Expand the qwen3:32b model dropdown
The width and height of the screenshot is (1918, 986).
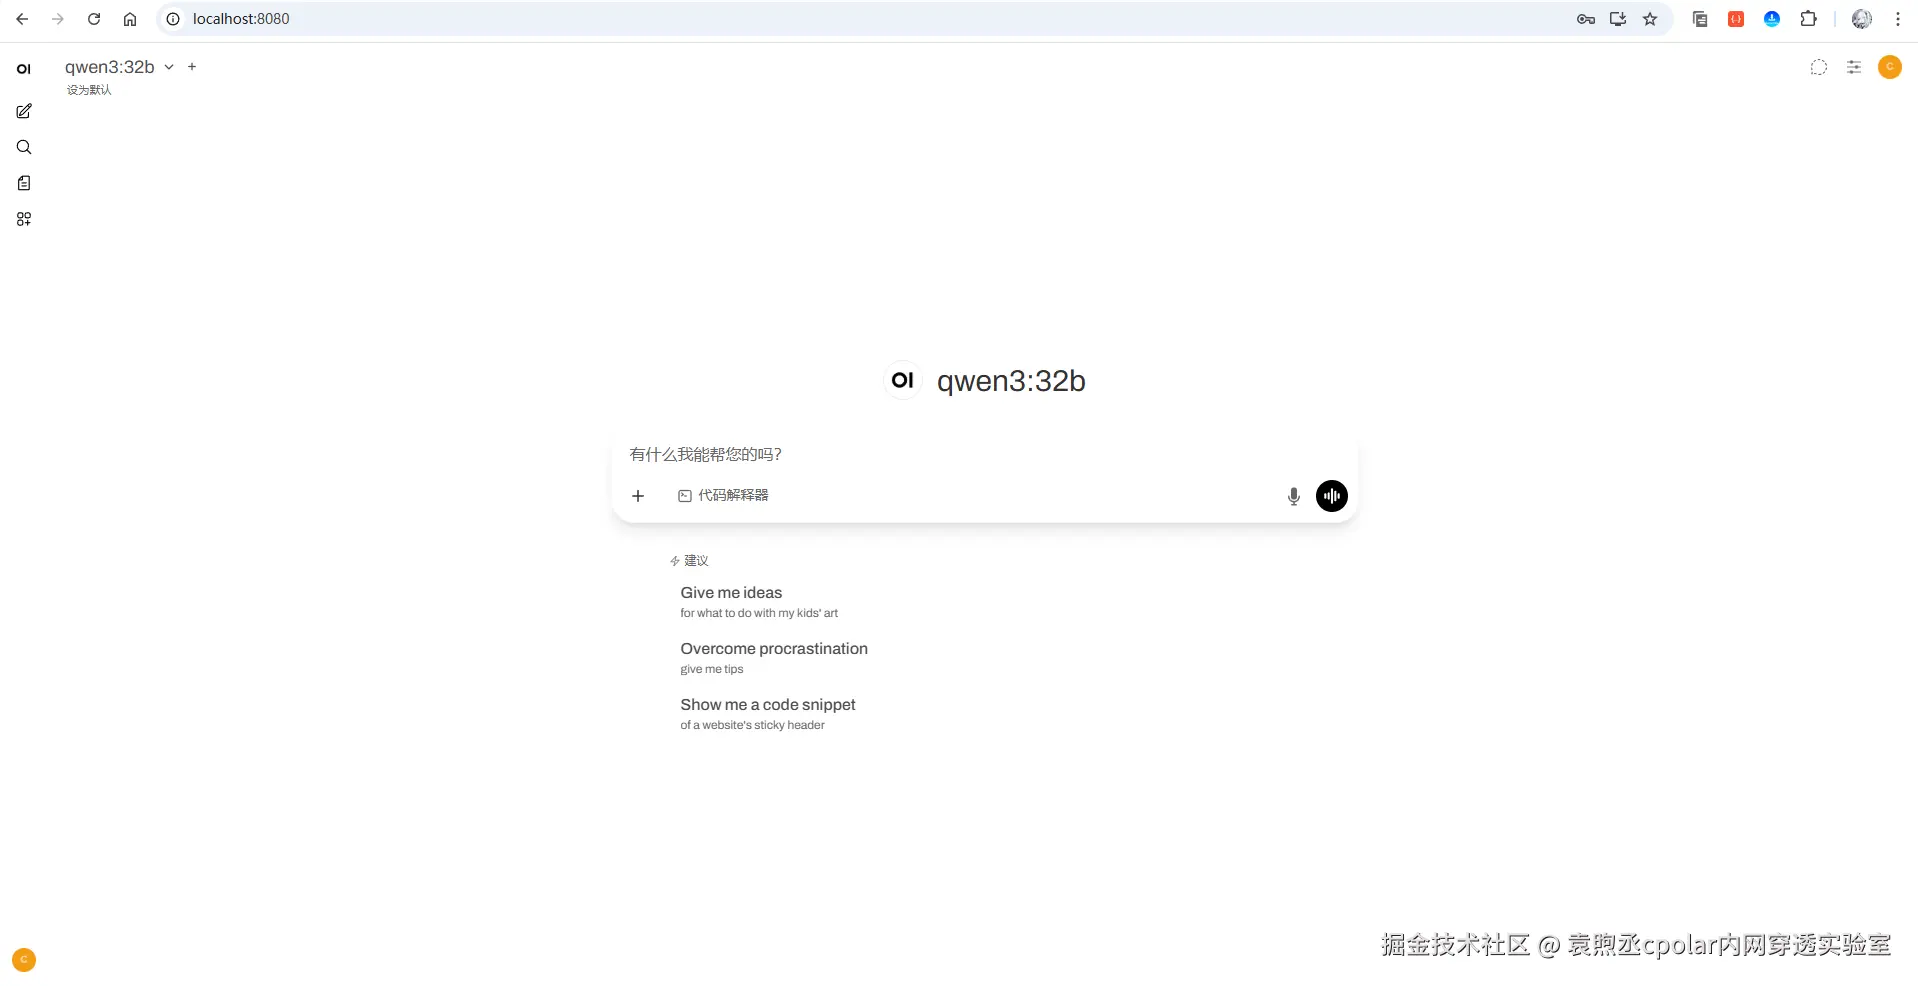168,67
